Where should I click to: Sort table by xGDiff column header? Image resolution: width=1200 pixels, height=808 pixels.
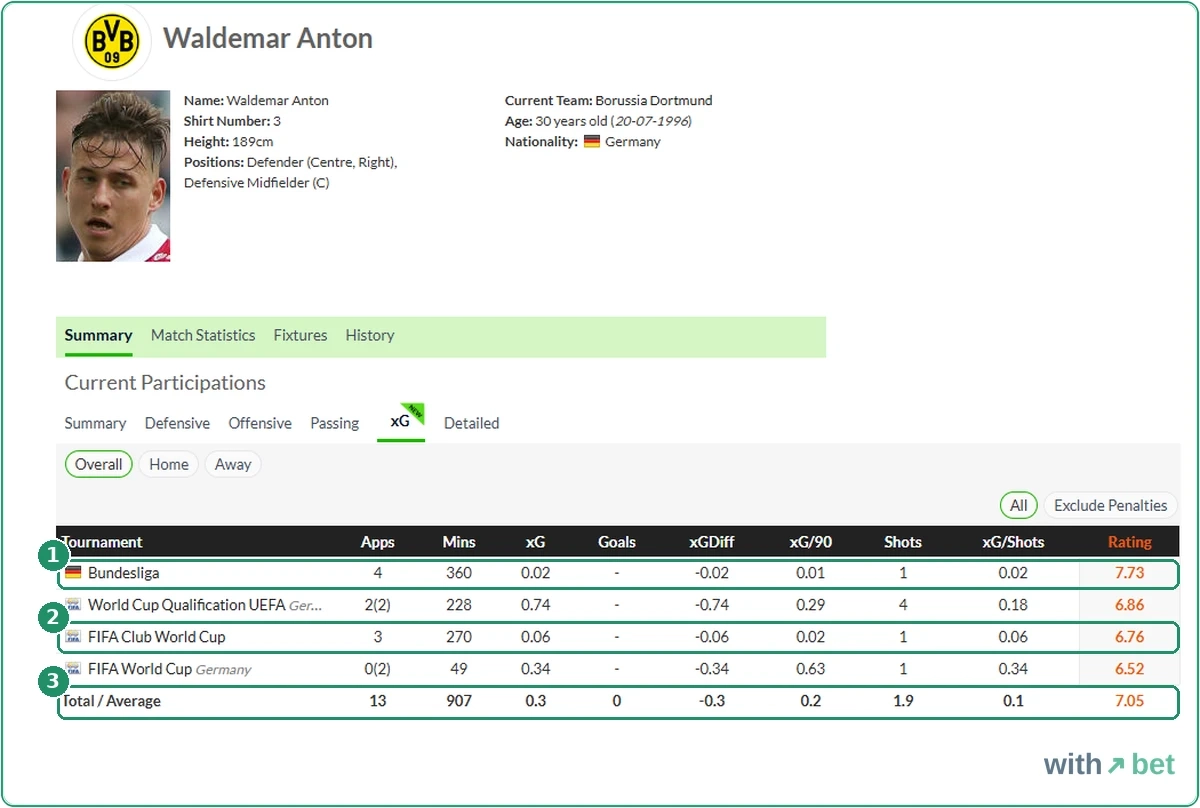coord(712,542)
